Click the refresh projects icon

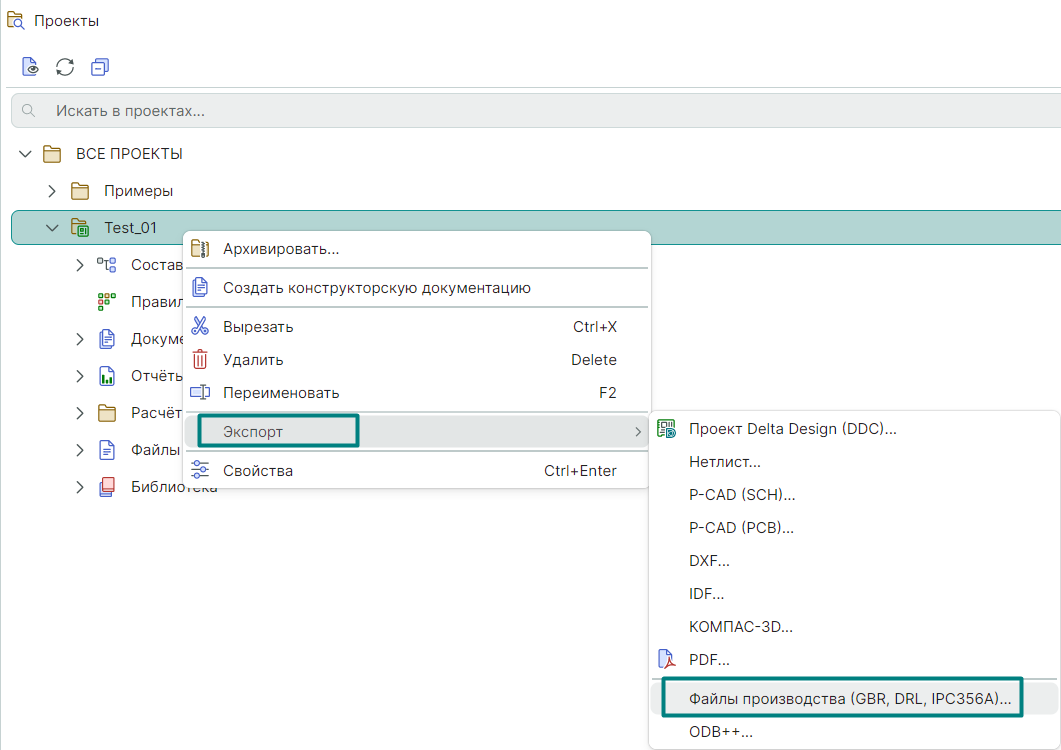click(65, 67)
